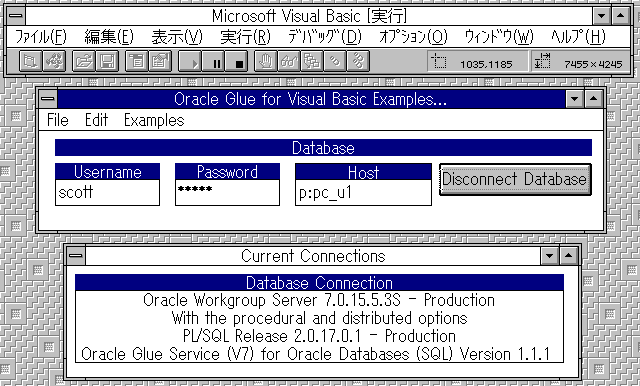Open the Menu Design window icon
Screen dimensions: 640x386
[137, 61]
